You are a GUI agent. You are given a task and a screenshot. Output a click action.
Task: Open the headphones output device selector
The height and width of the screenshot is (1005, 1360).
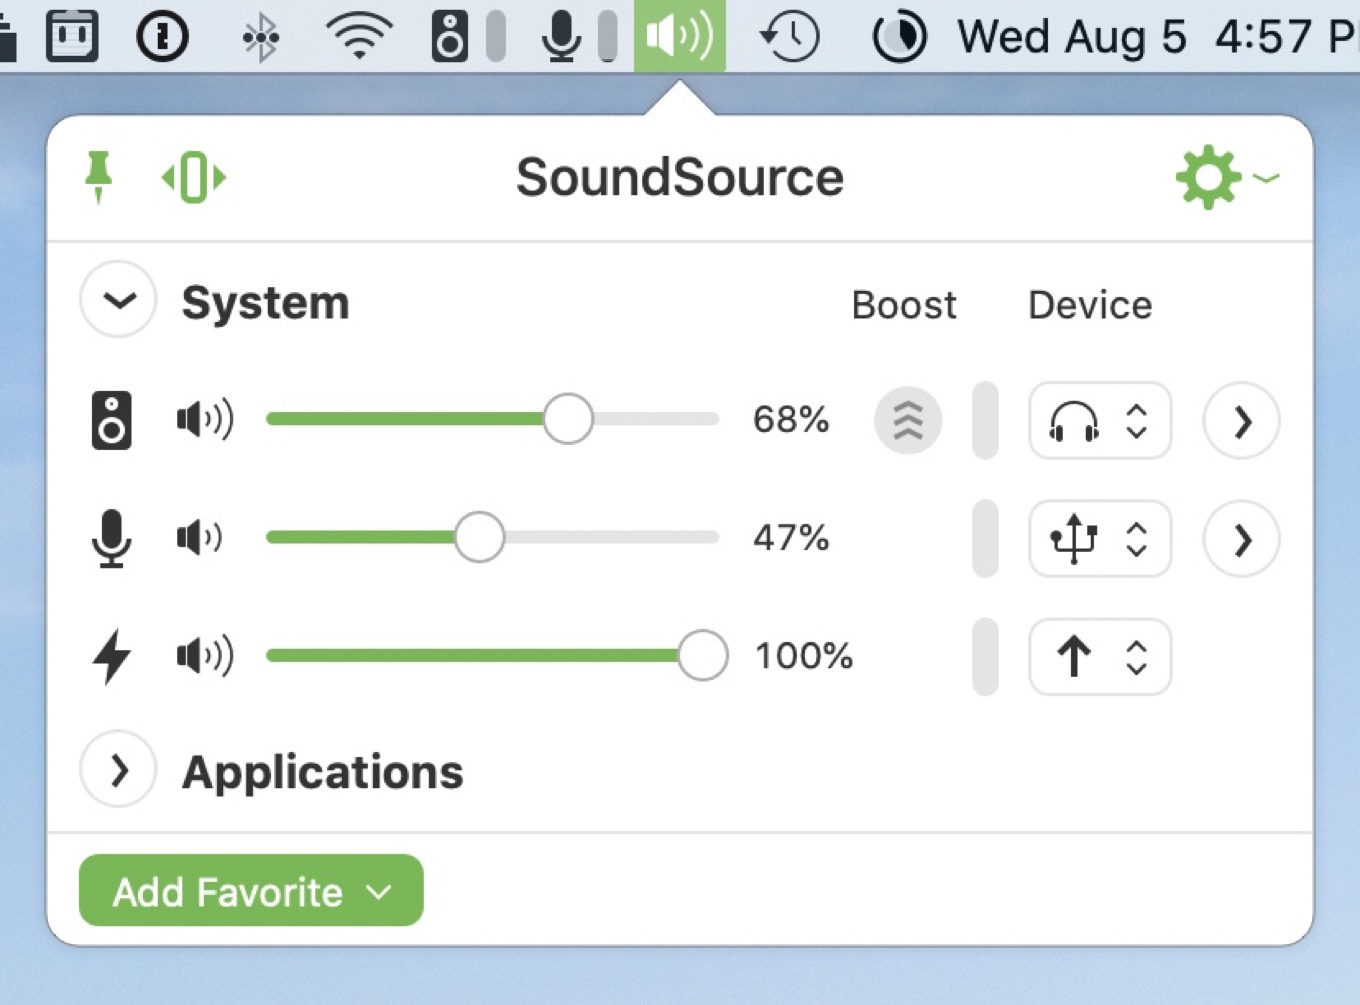(x=1099, y=421)
